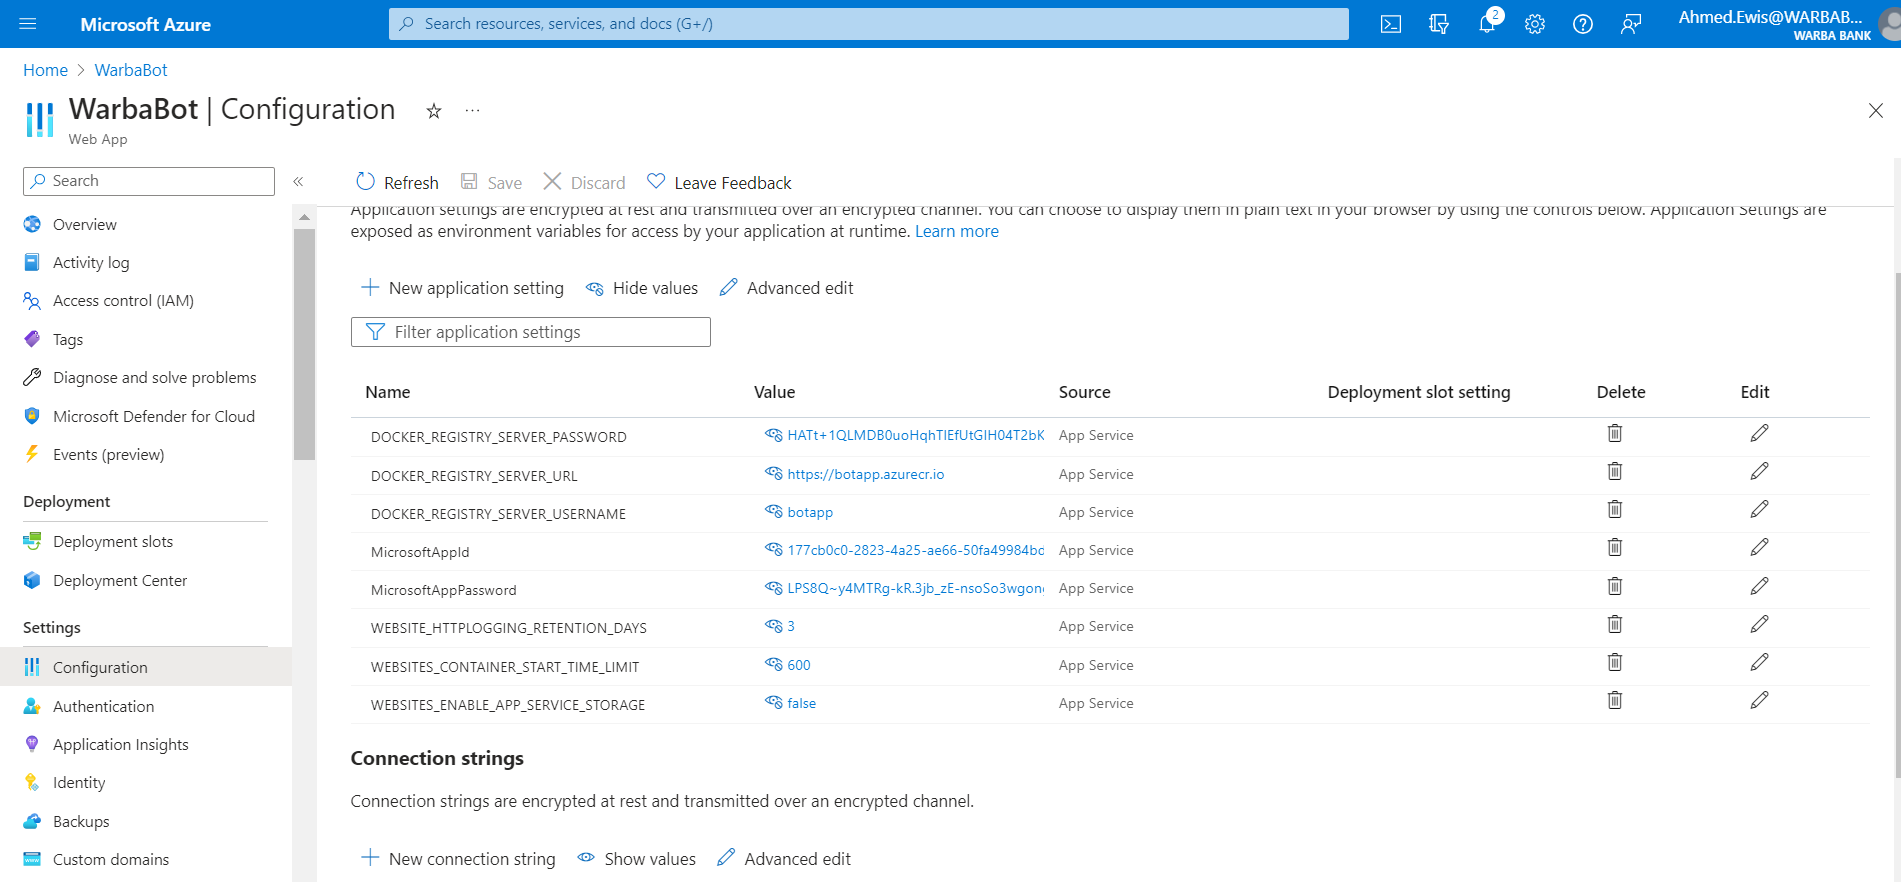Focus the Filter application settings box
This screenshot has height=882, width=1901.
(531, 332)
